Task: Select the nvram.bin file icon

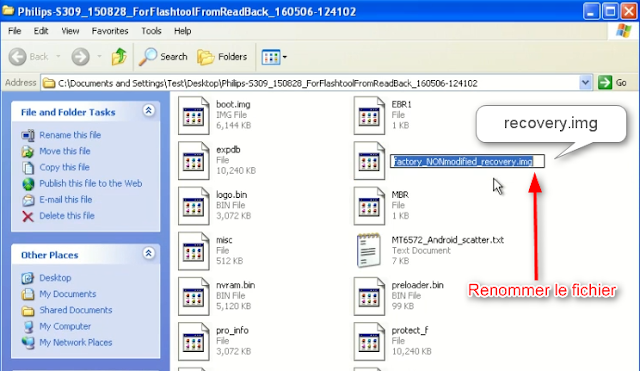Action: point(193,296)
